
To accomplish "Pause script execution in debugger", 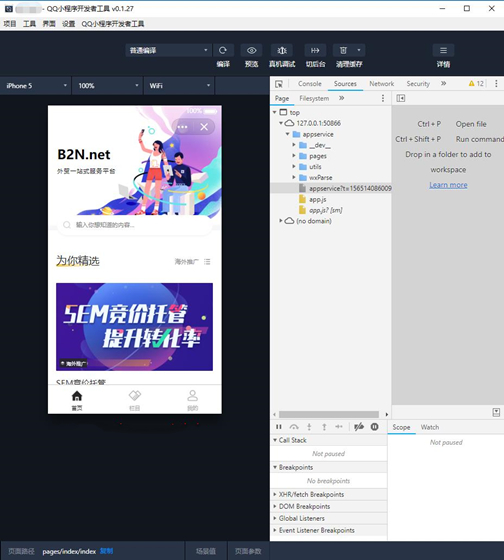I will coord(279,427).
